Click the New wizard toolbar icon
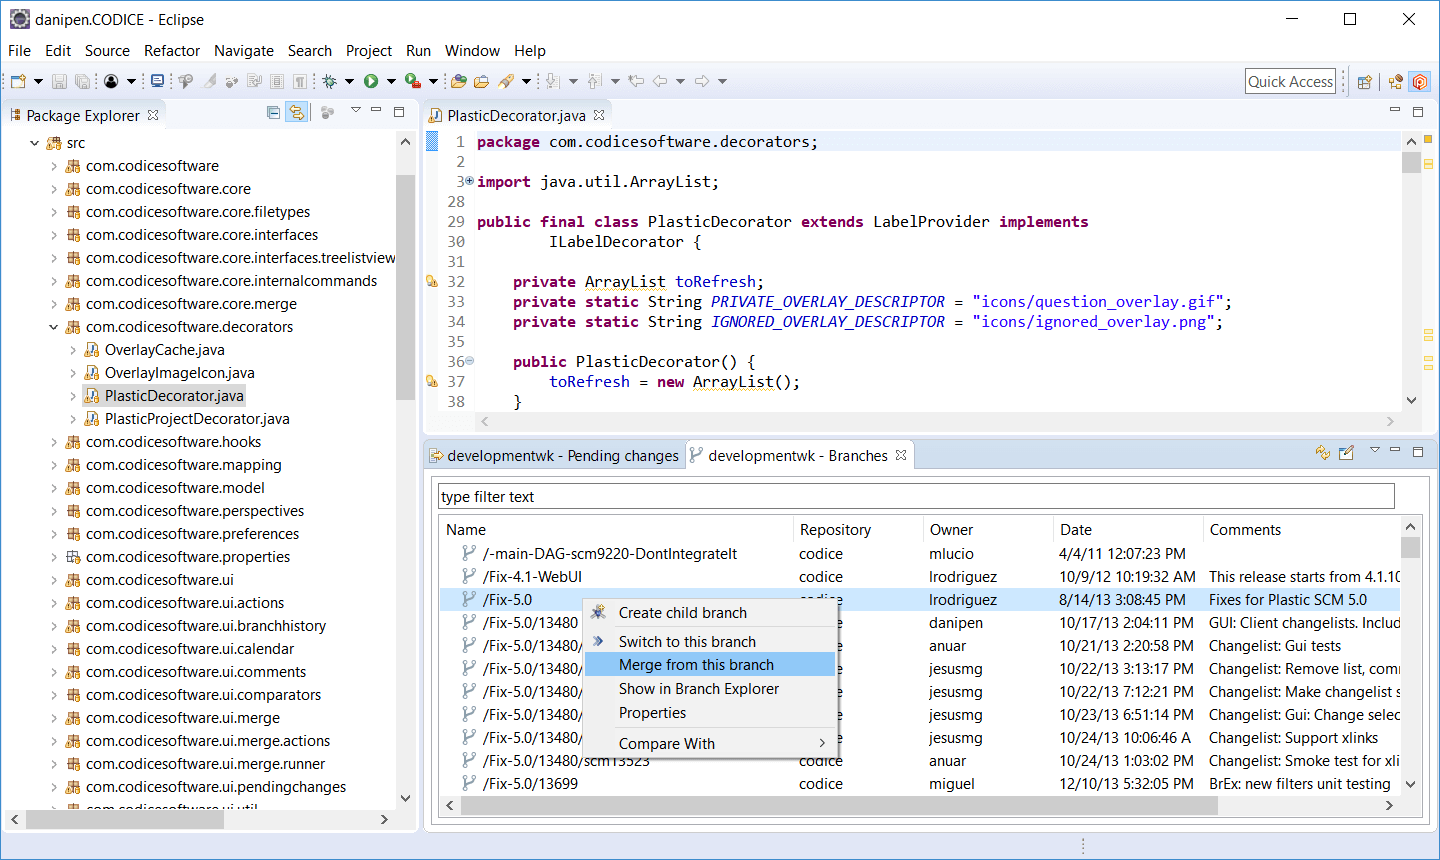 pyautogui.click(x=18, y=81)
